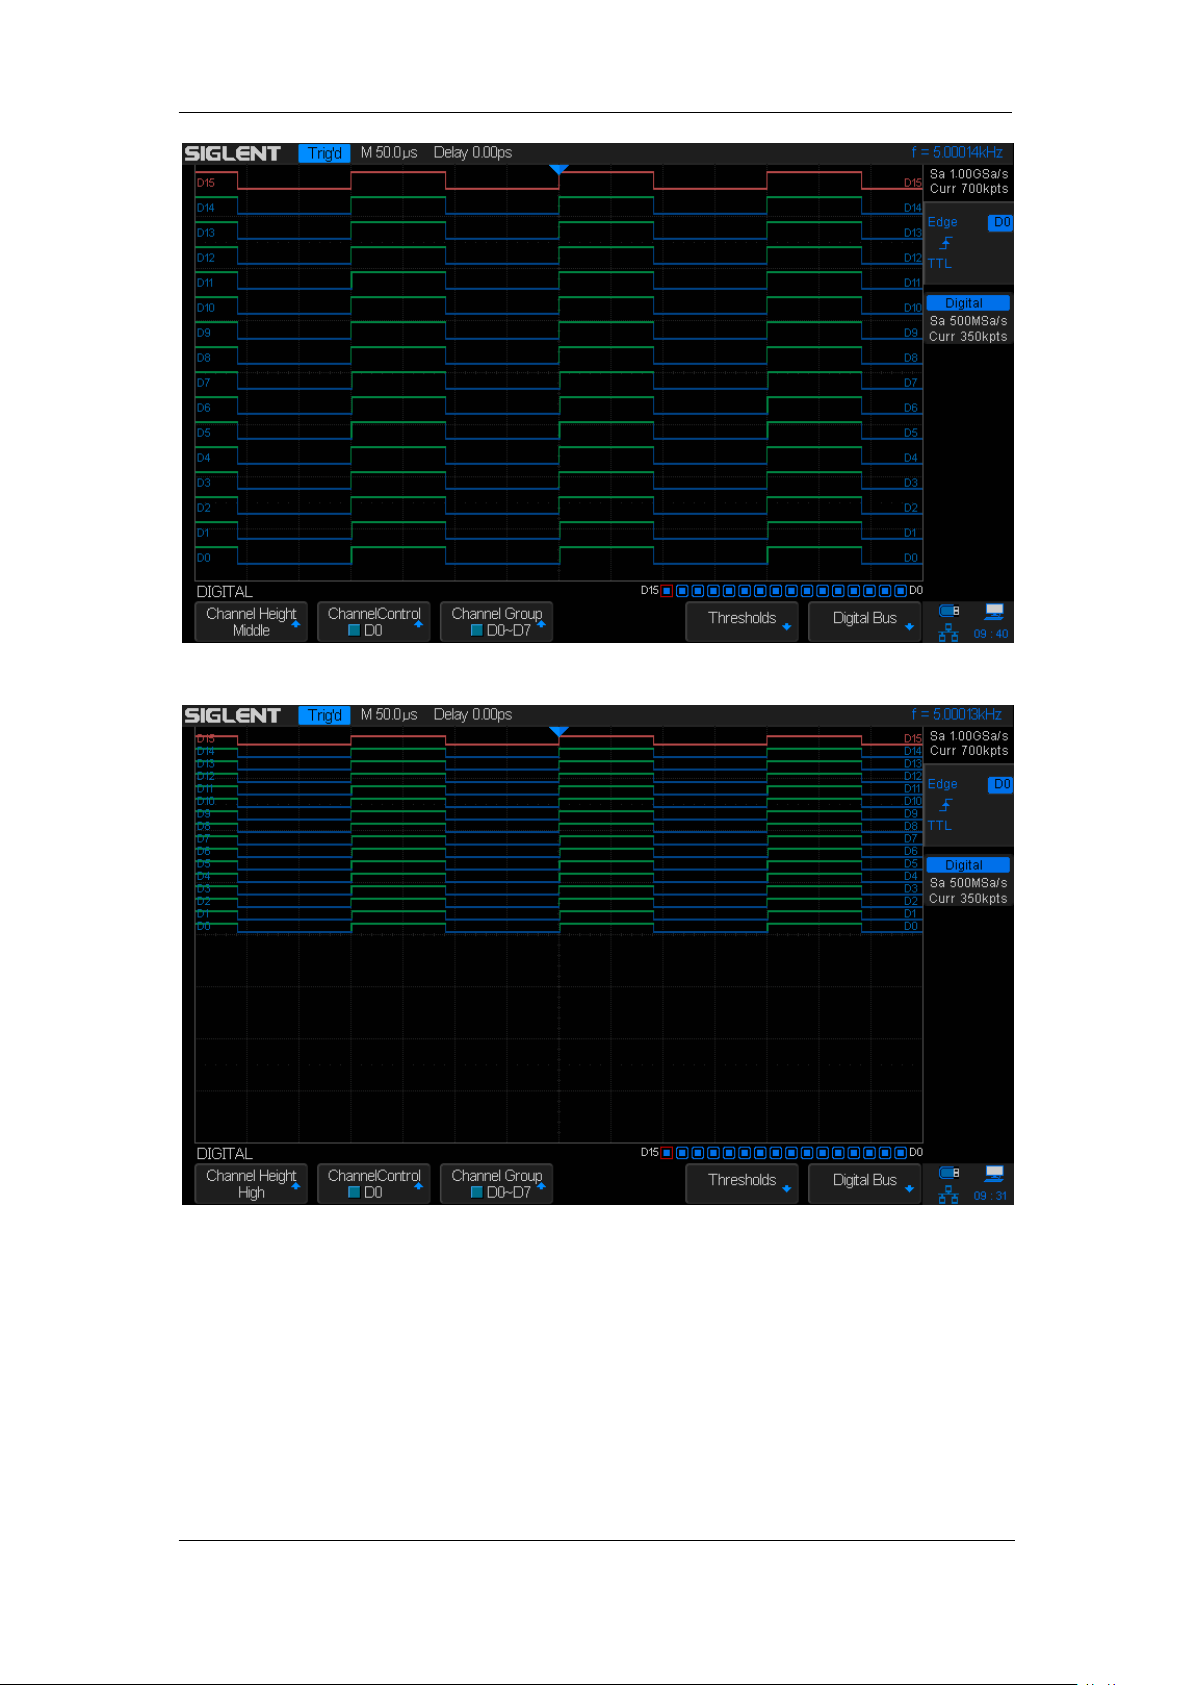Click the 09:31 clock readout

click(991, 1196)
